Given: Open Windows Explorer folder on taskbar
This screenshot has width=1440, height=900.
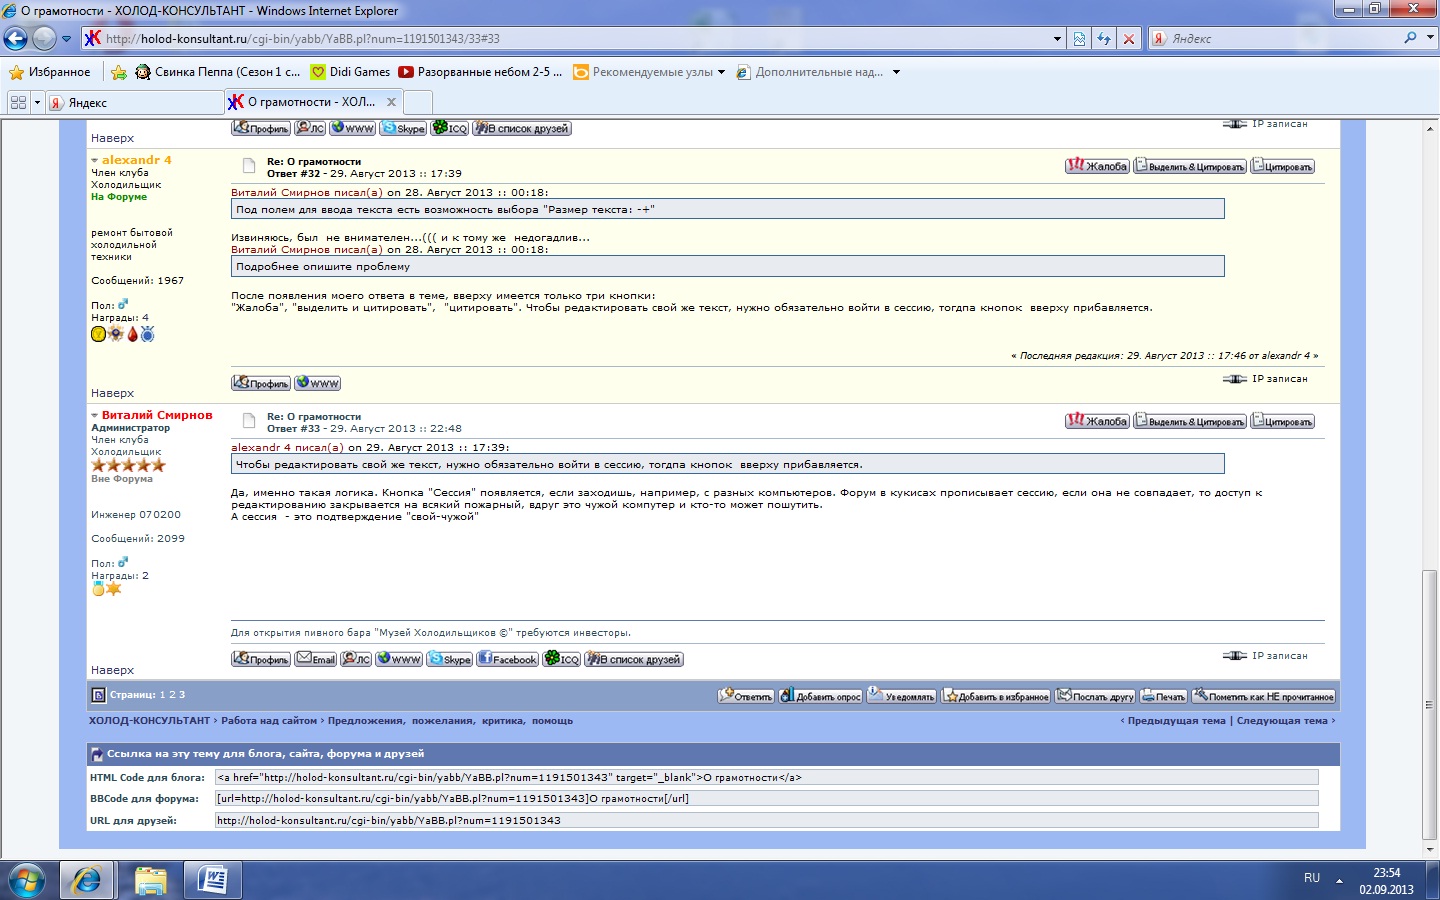Looking at the screenshot, I should click(150, 880).
